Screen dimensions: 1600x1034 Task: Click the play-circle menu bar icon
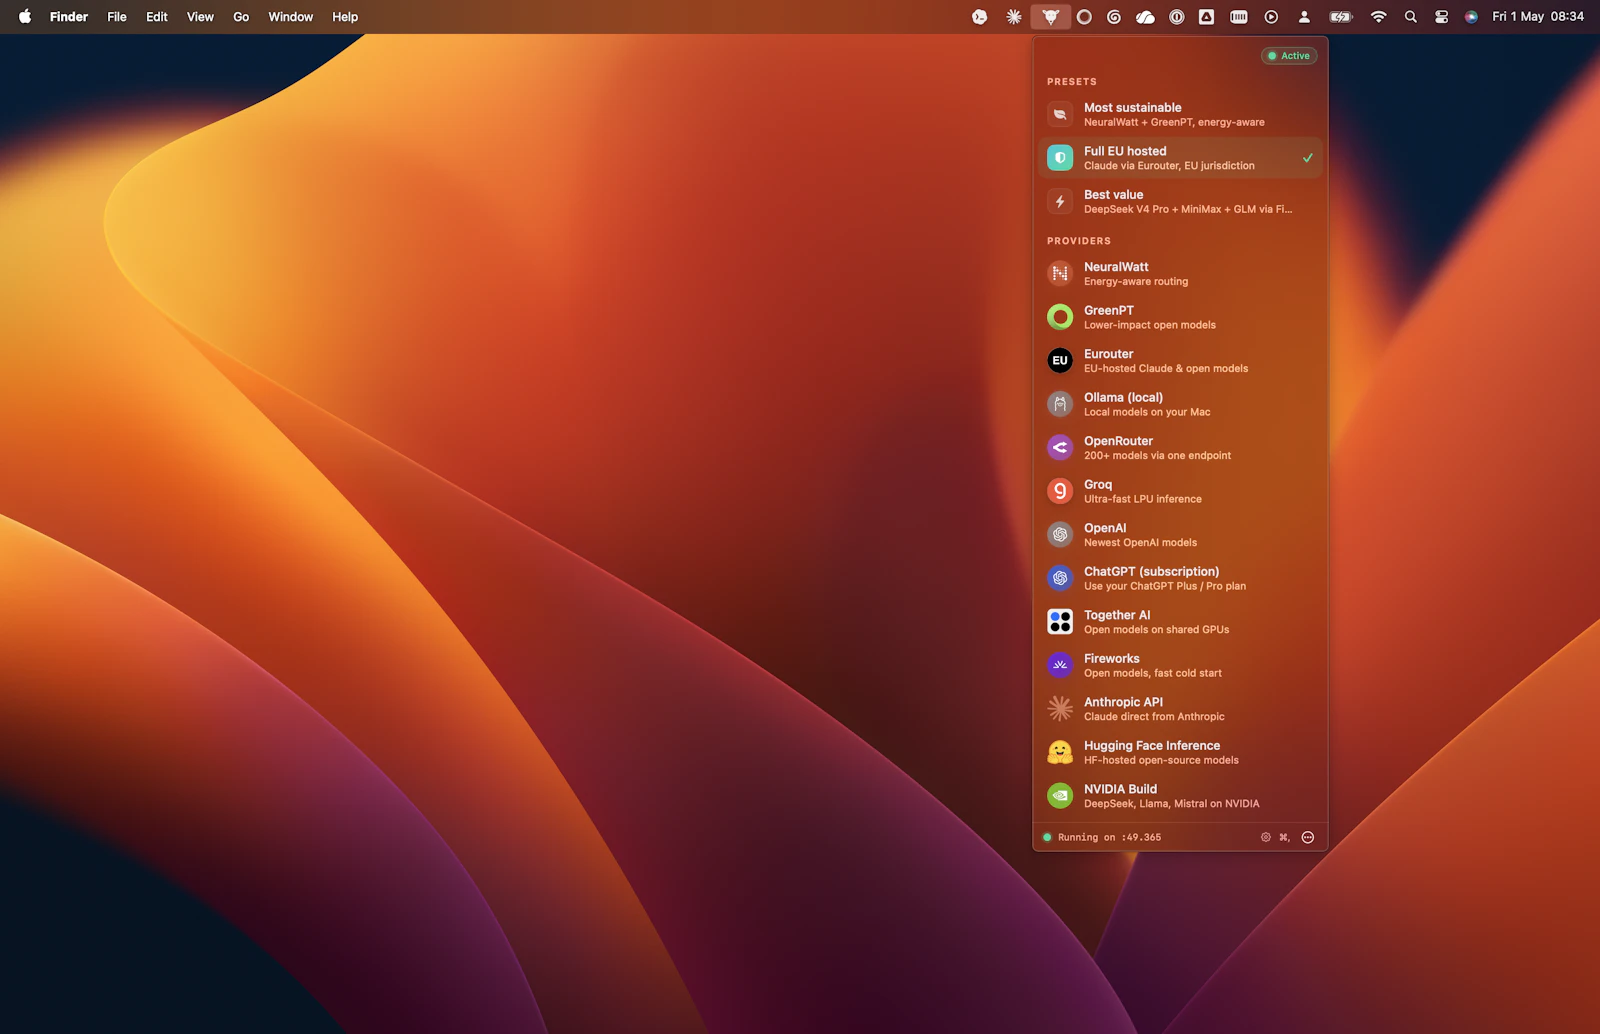tap(1271, 17)
